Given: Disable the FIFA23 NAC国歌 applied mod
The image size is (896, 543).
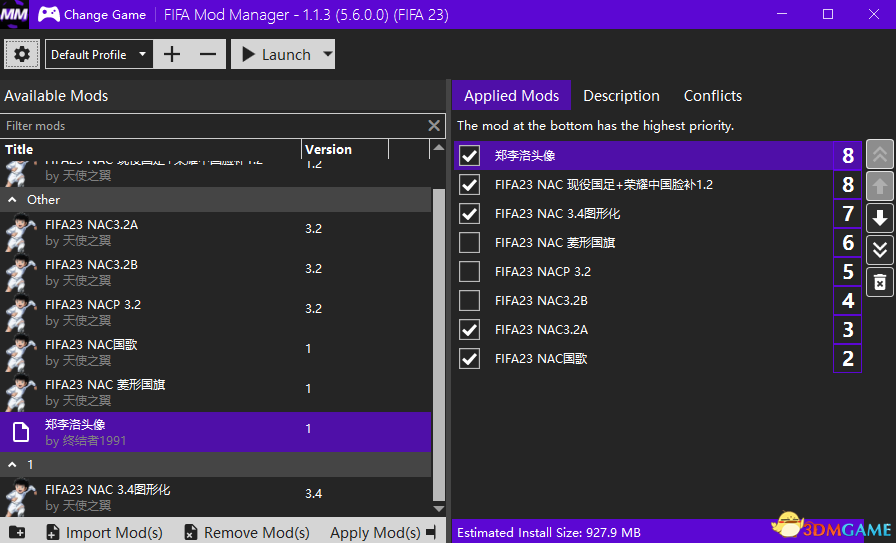Looking at the screenshot, I should tap(469, 358).
